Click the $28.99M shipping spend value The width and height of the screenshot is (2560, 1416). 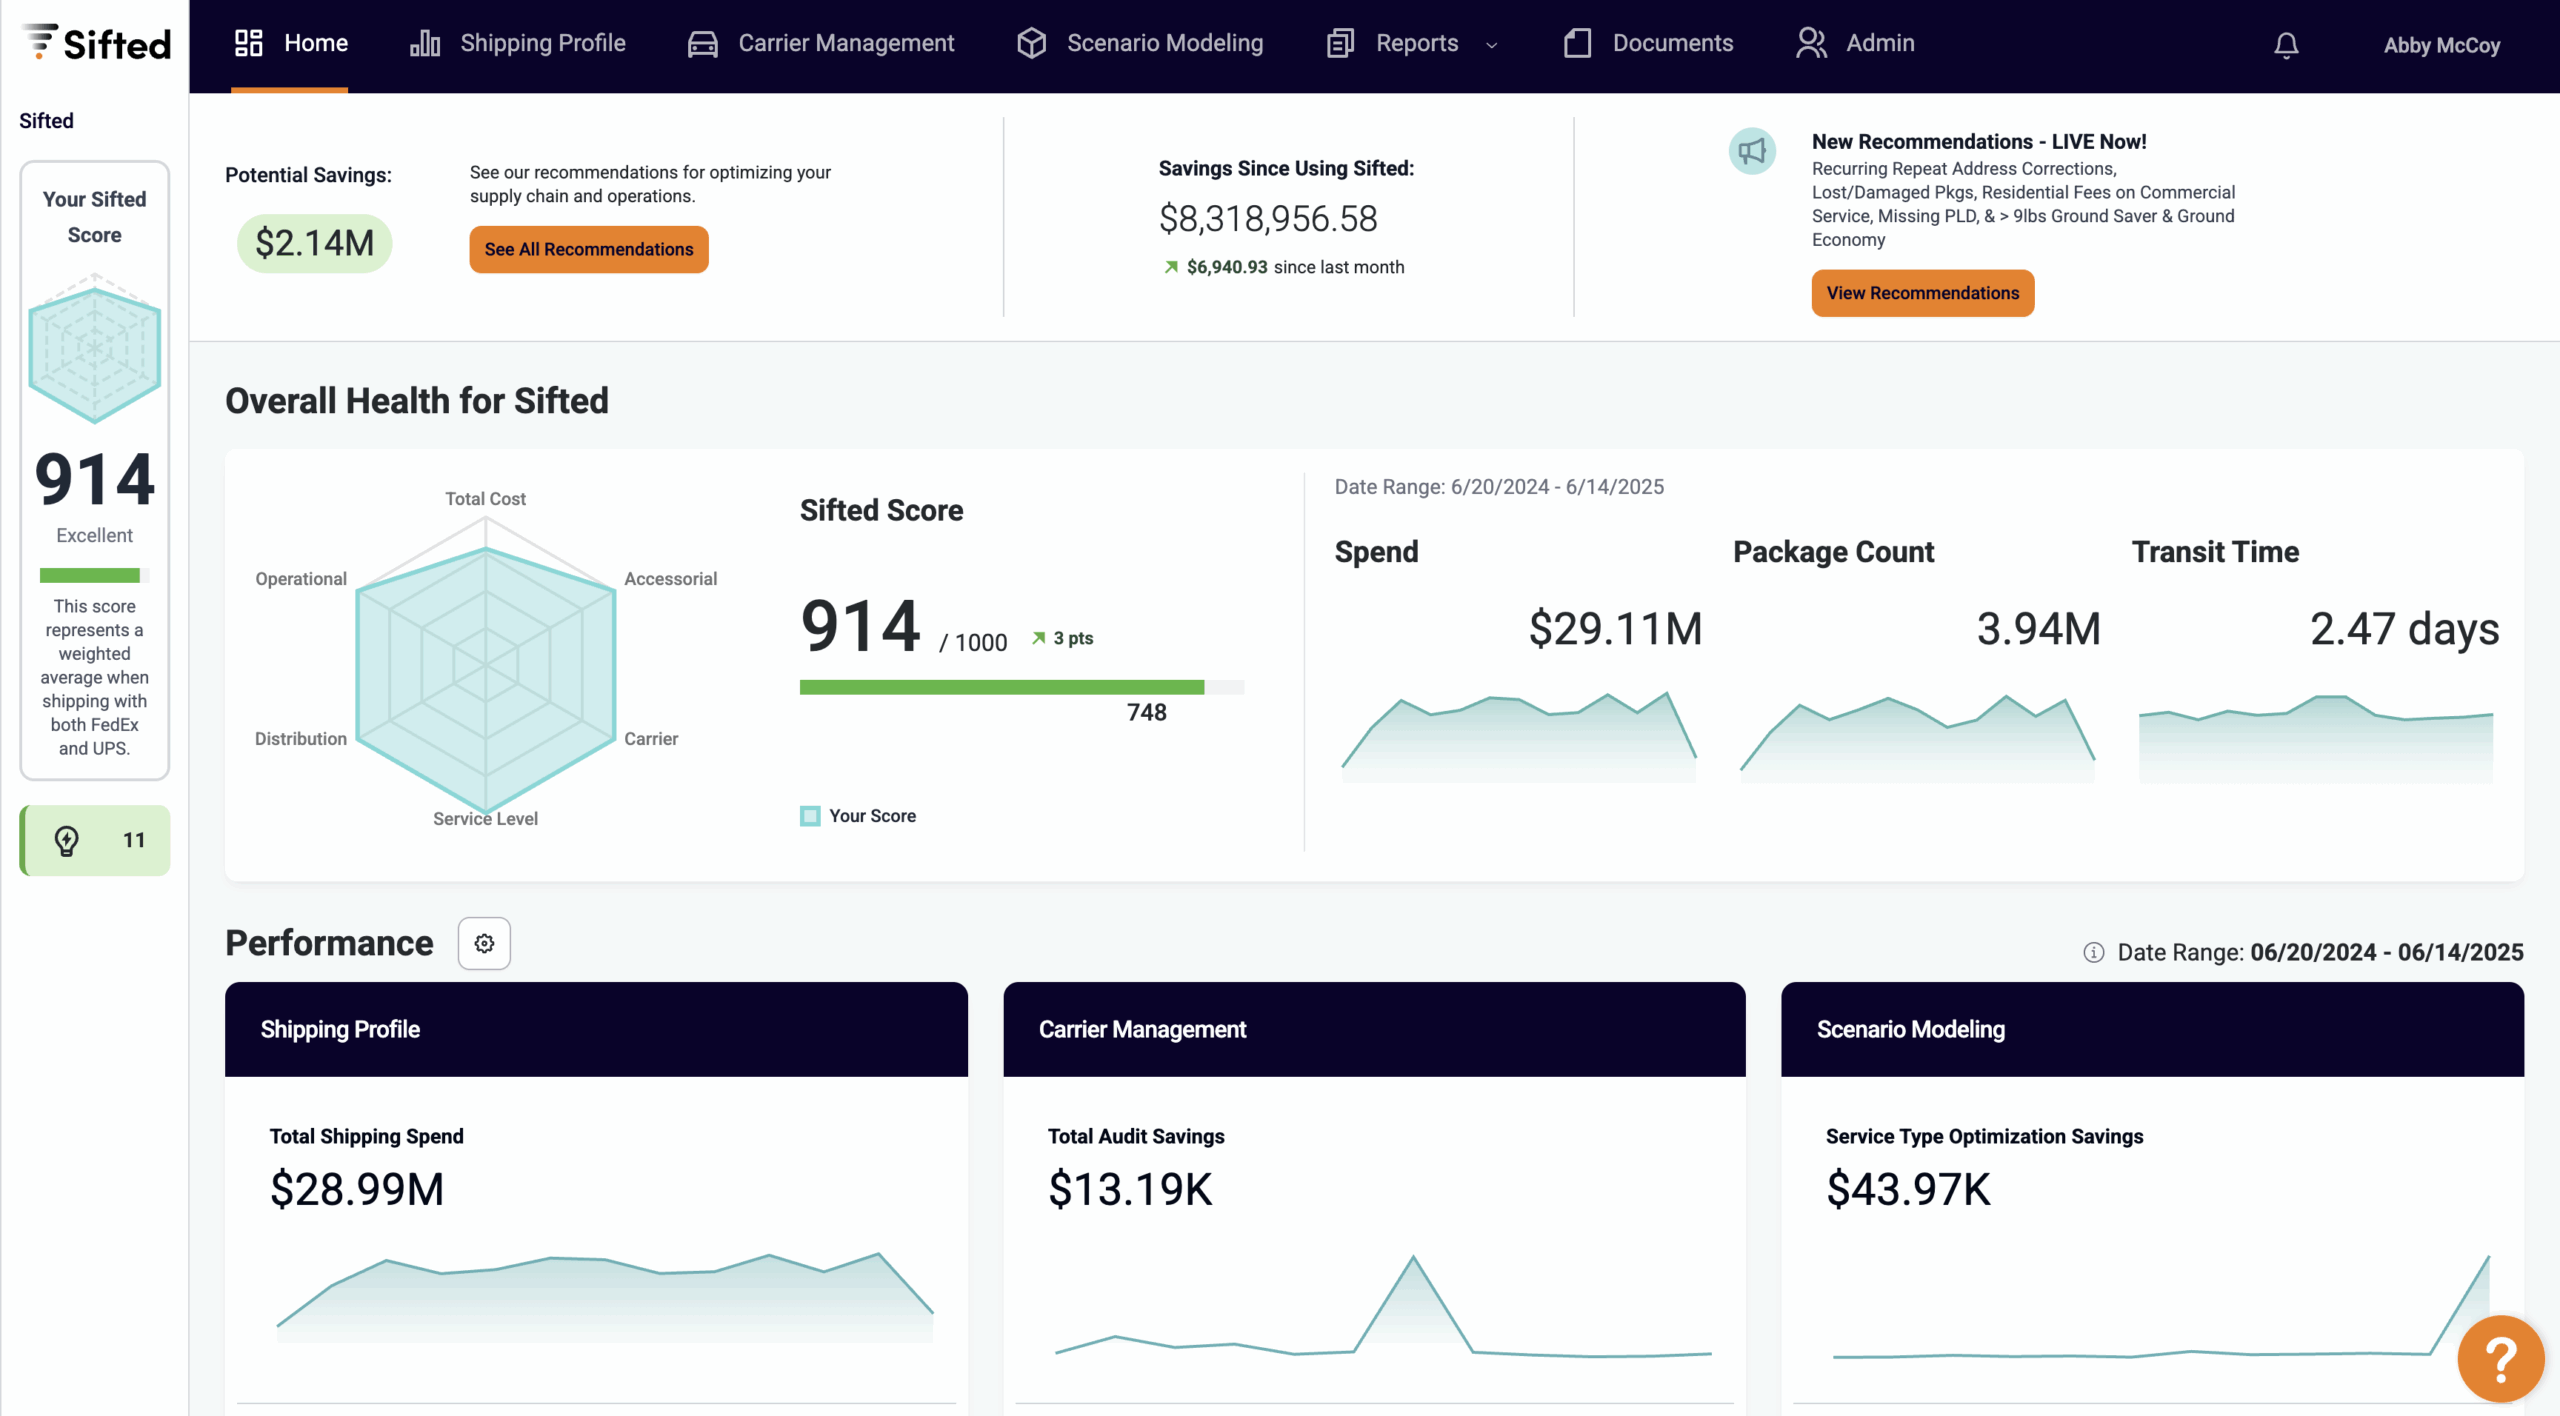point(356,1189)
